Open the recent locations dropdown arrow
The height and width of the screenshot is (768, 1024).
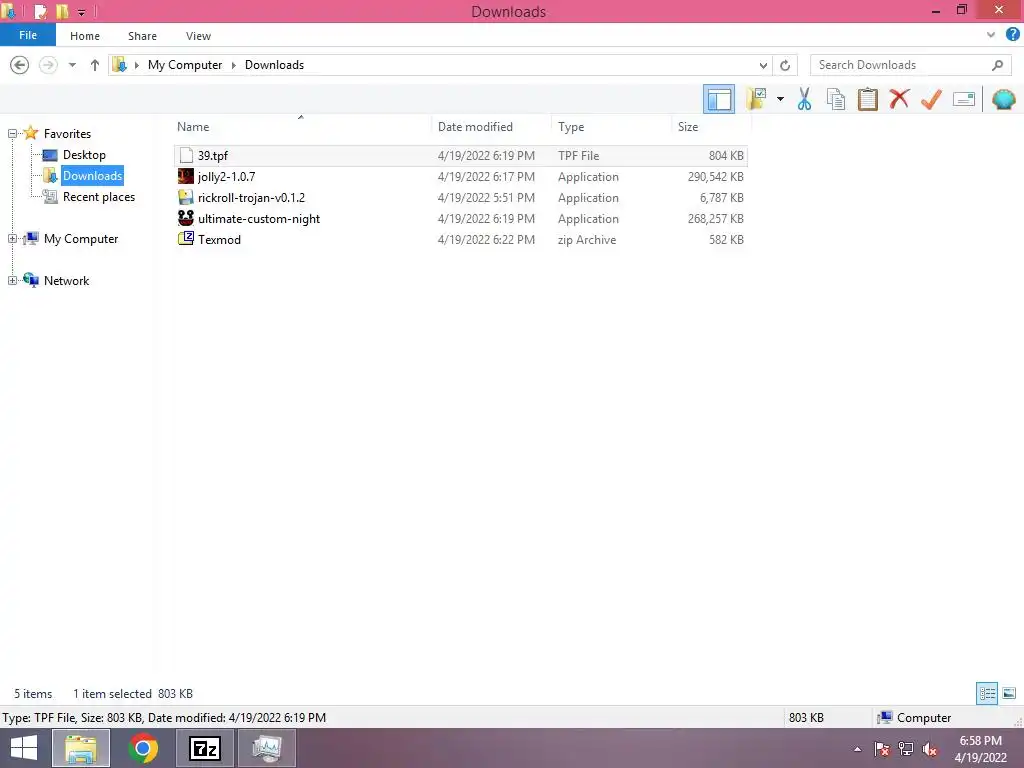pyautogui.click(x=72, y=65)
